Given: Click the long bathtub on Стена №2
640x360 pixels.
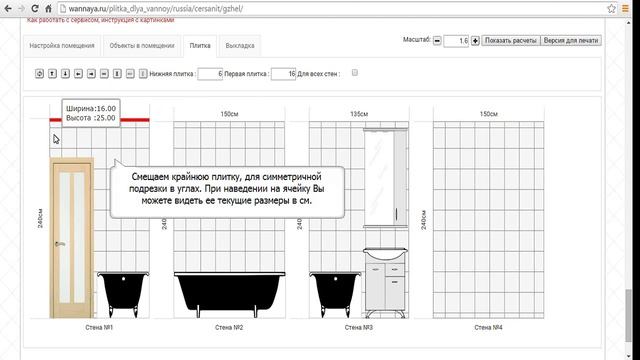Looking at the screenshot, I should point(229,294).
